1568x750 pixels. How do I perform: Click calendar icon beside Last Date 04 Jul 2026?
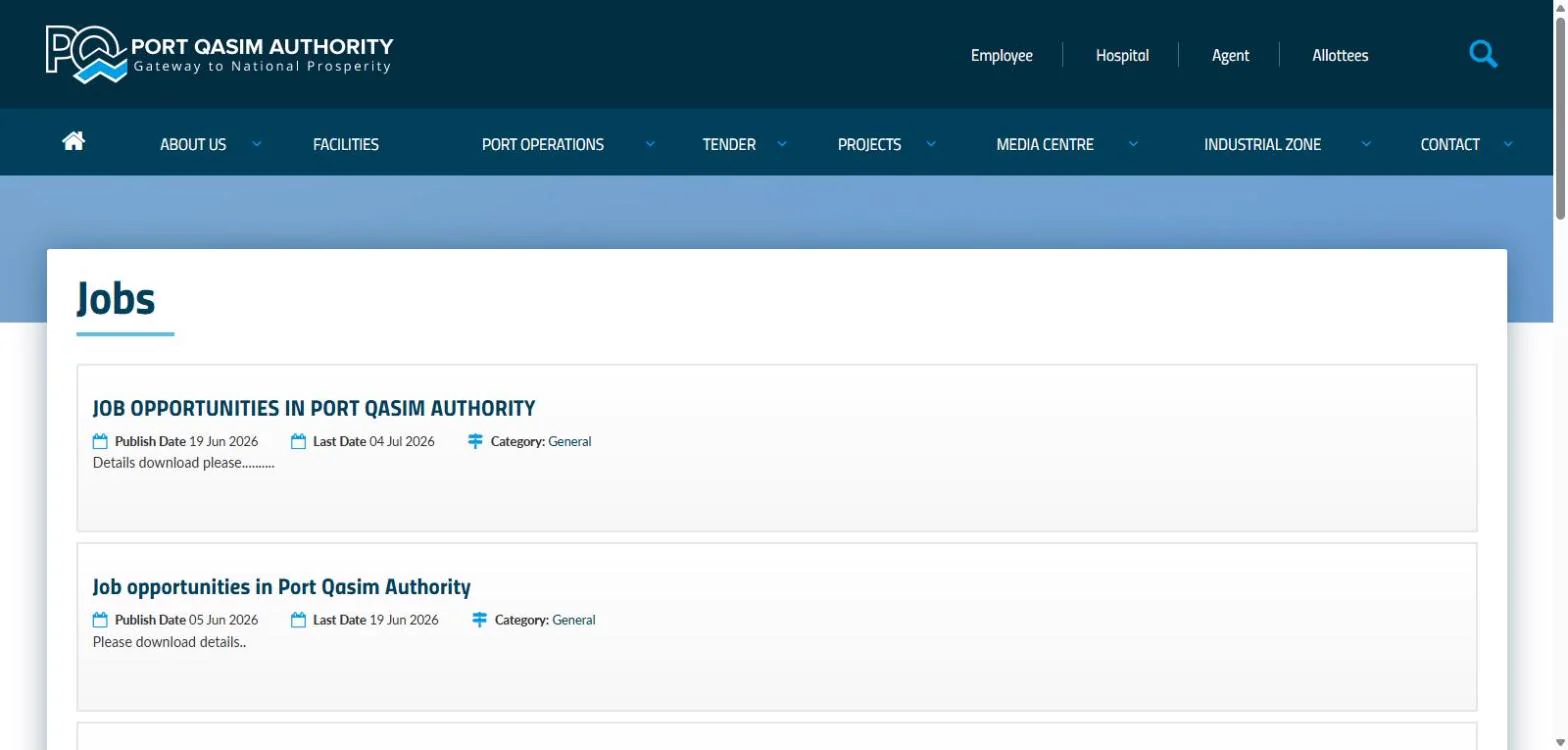point(298,441)
